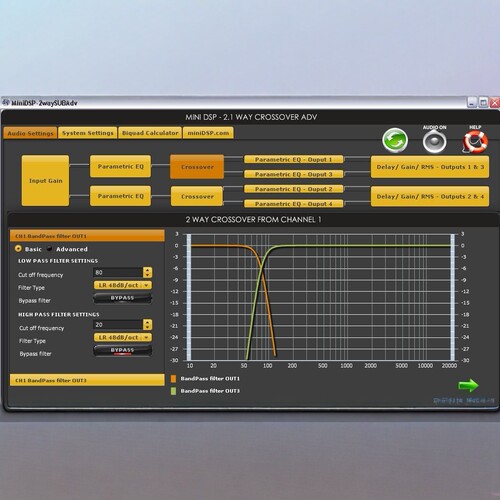The image size is (500, 500).
Task: Click the green BandPass filter OUT3 legend swatch
Action: [173, 391]
